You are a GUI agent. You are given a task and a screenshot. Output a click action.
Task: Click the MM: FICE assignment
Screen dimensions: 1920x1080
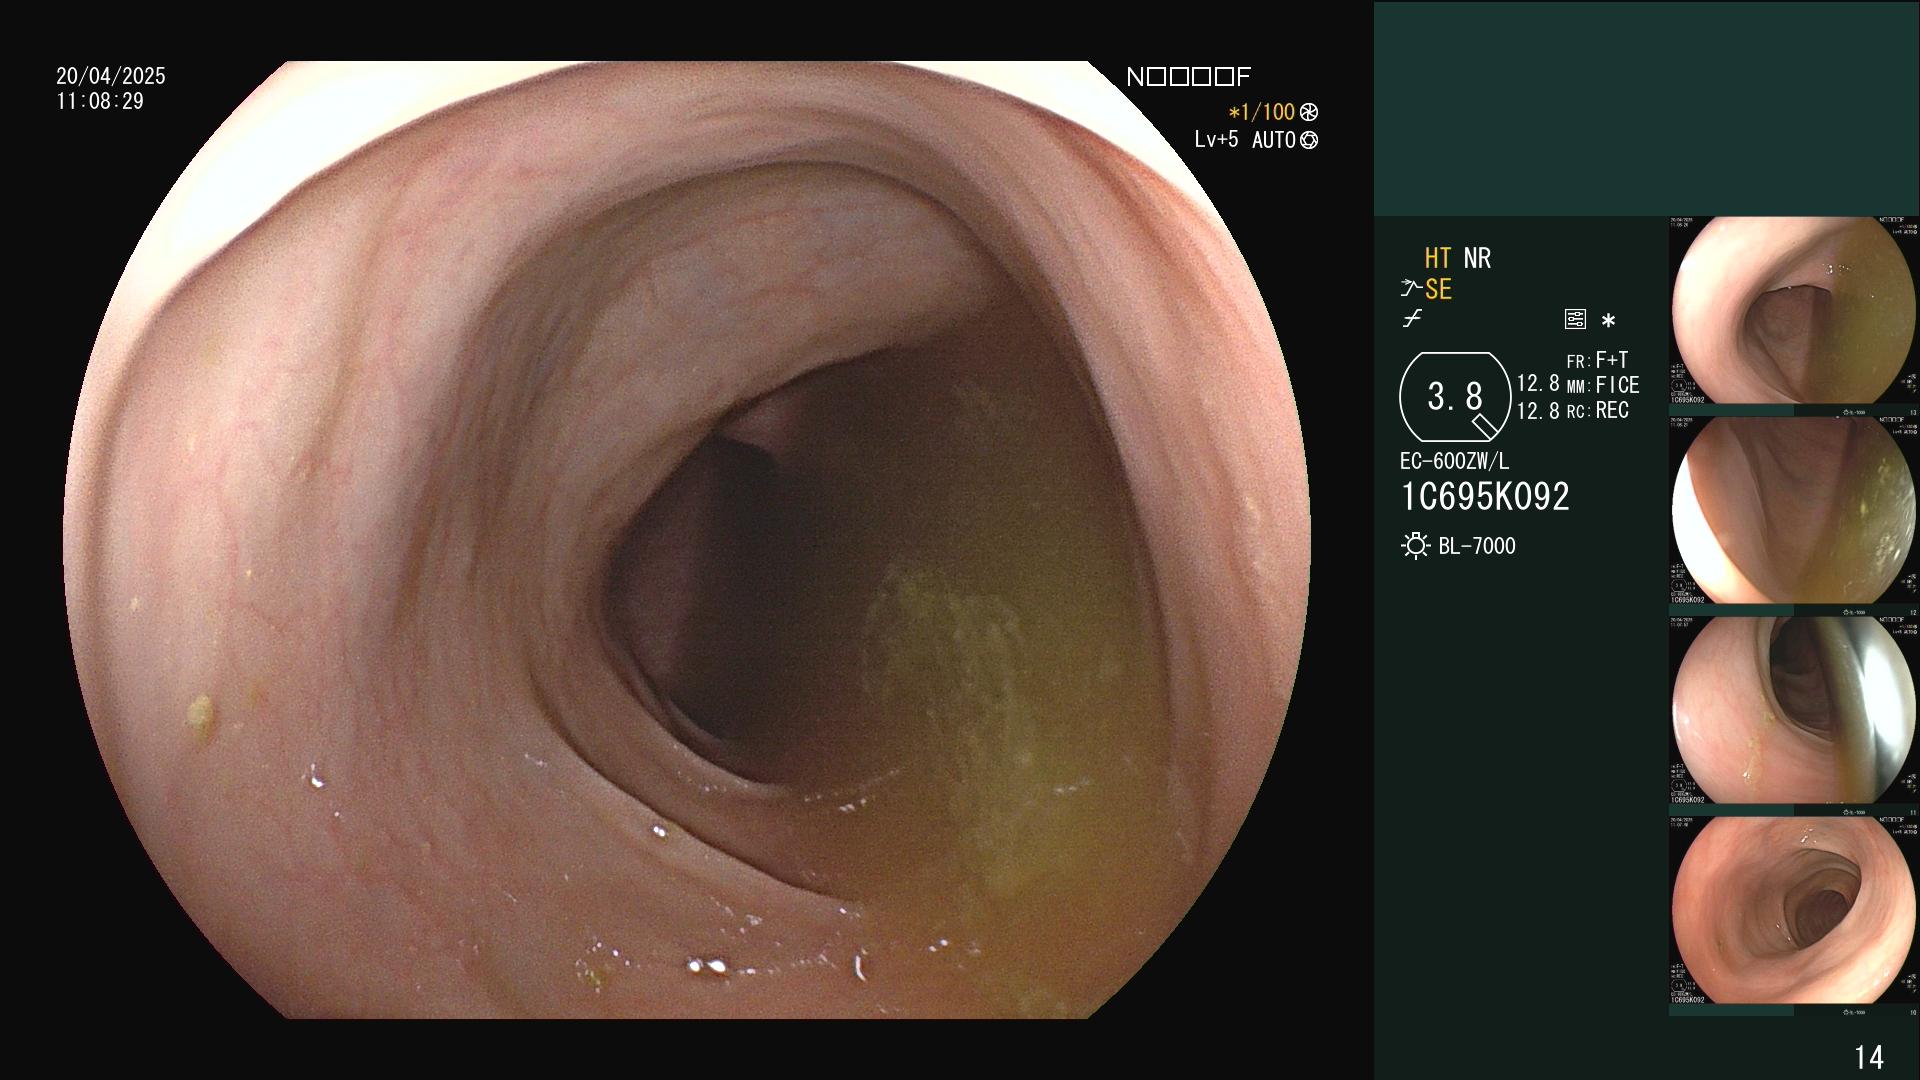(x=1603, y=385)
